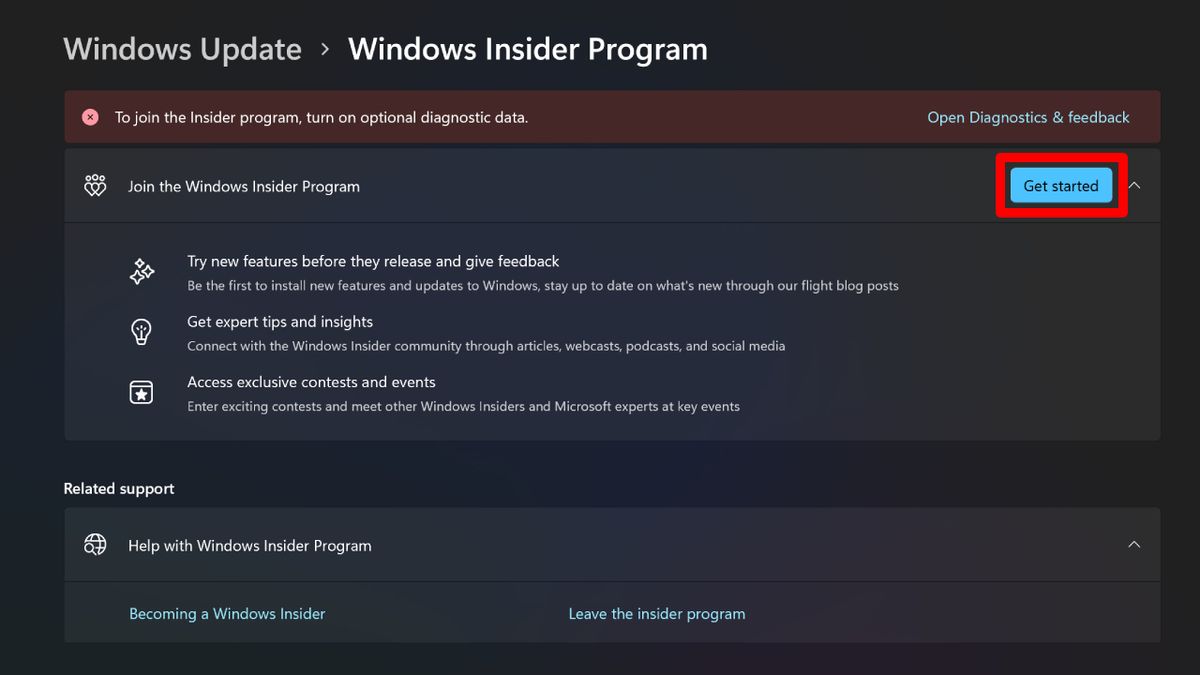
Task: Click the sparkles icon for new features
Action: (142, 272)
